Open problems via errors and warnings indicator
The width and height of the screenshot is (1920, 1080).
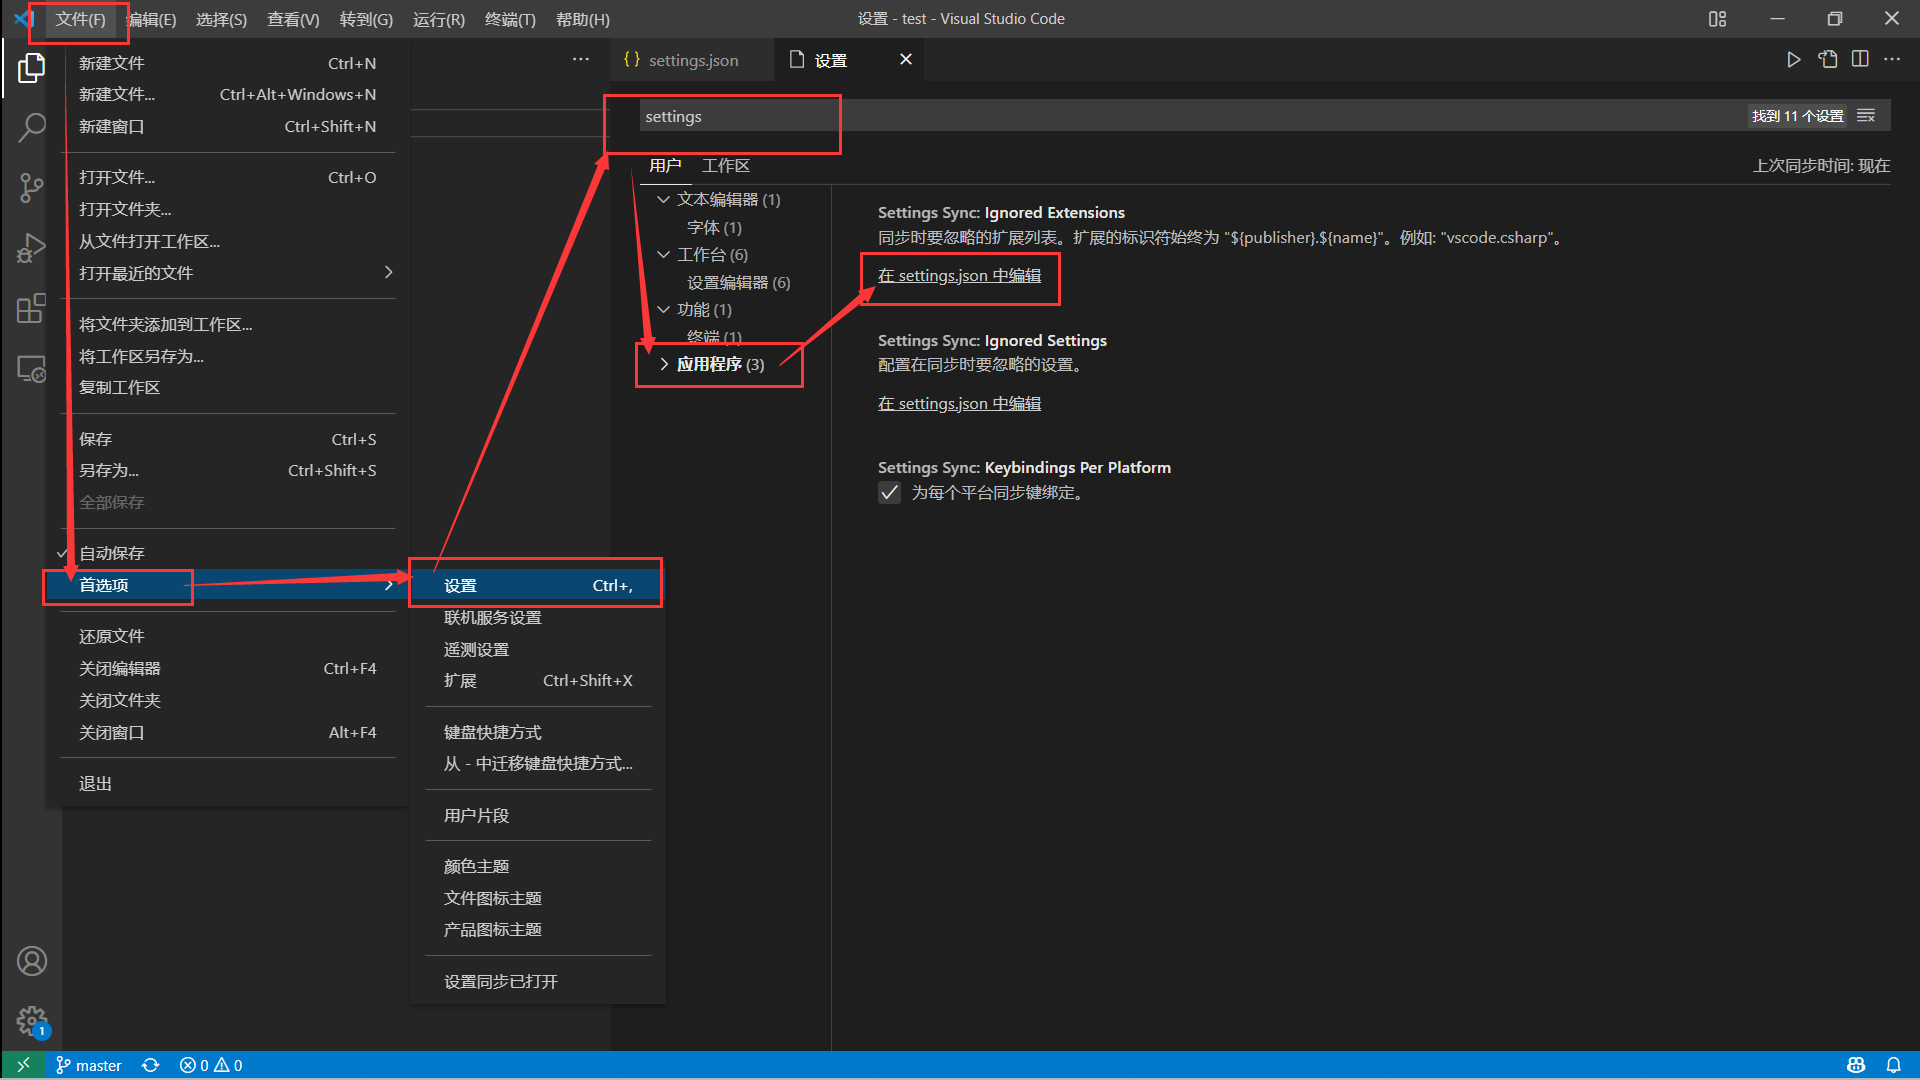[210, 1065]
